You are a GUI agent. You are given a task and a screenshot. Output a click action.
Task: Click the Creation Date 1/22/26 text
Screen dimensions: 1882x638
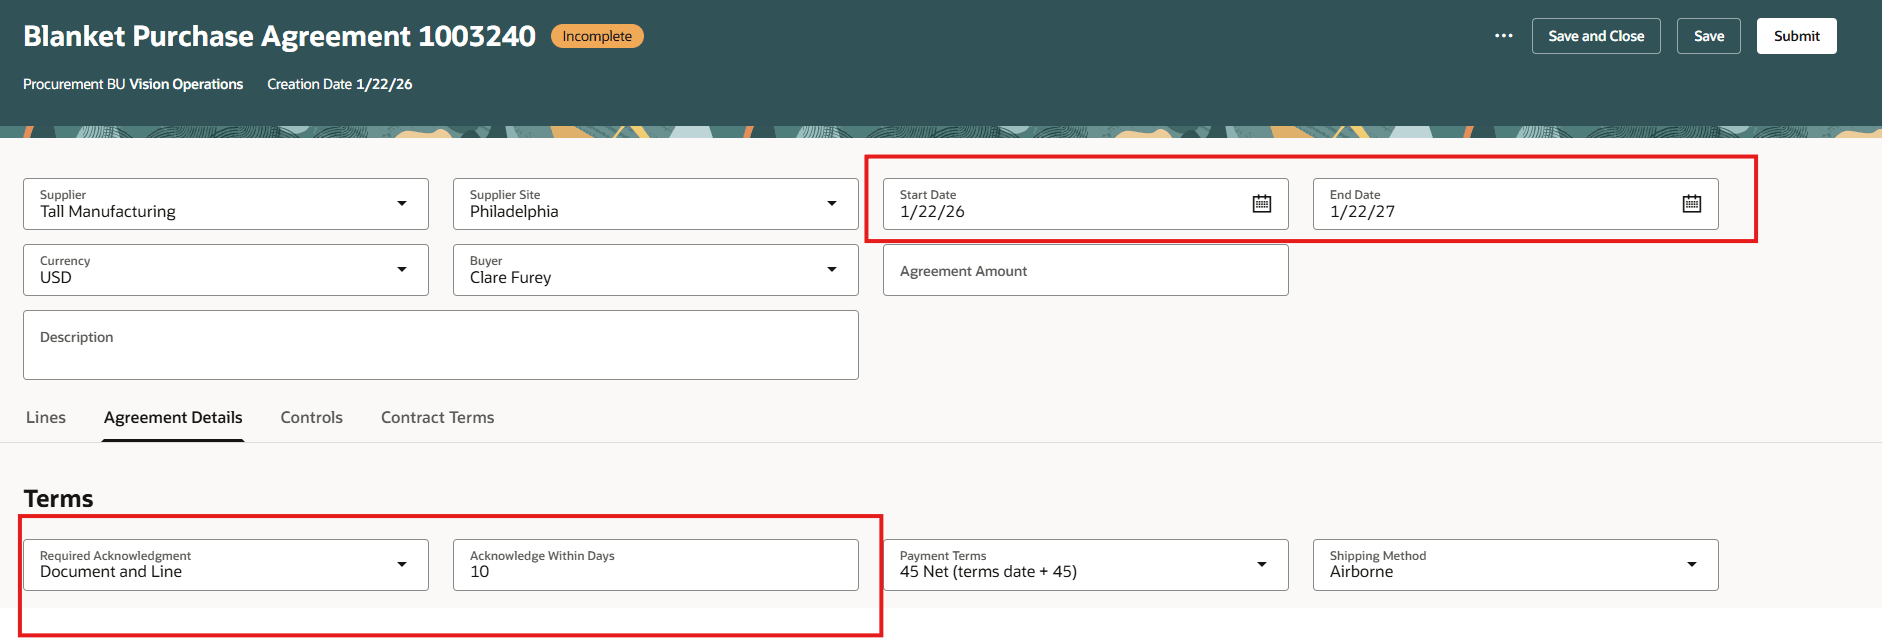pos(340,84)
